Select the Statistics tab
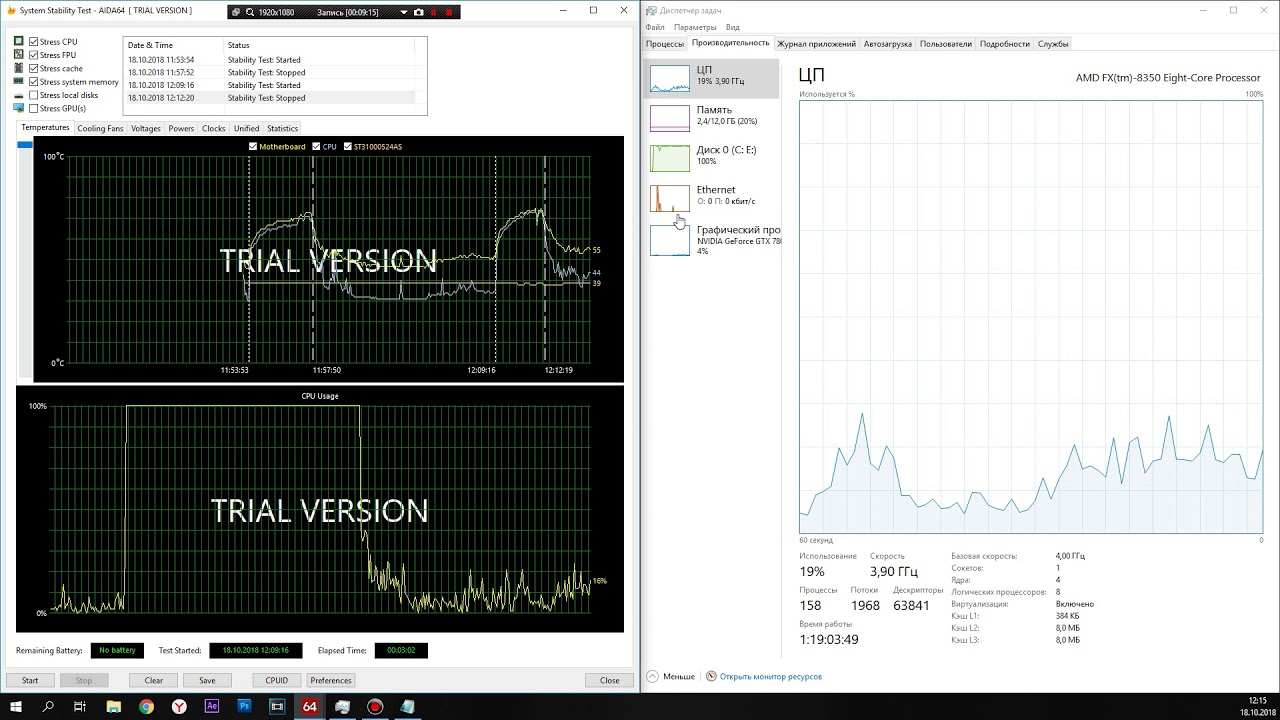 (282, 128)
